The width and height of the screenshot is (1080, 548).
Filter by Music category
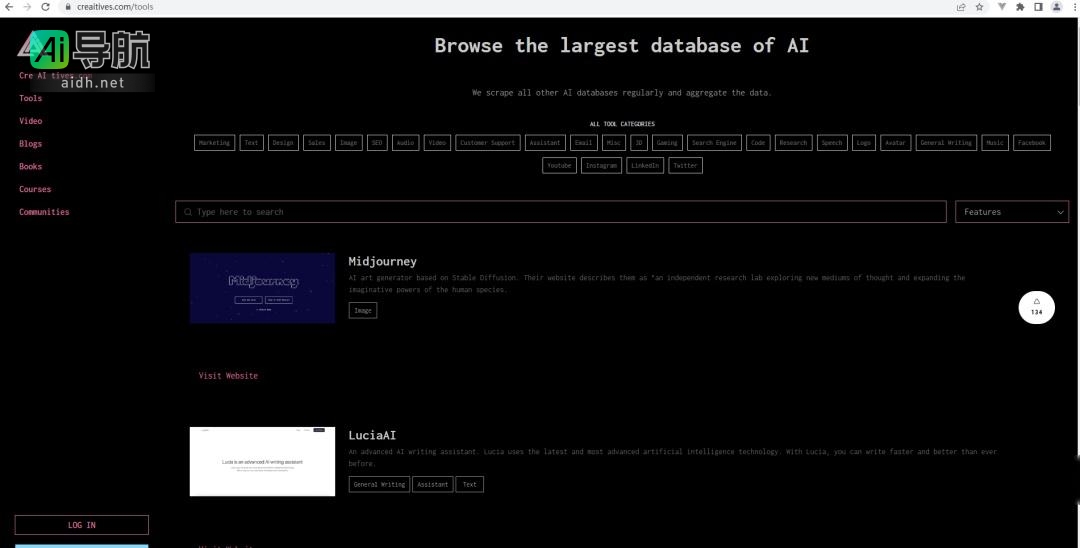pyautogui.click(x=995, y=143)
